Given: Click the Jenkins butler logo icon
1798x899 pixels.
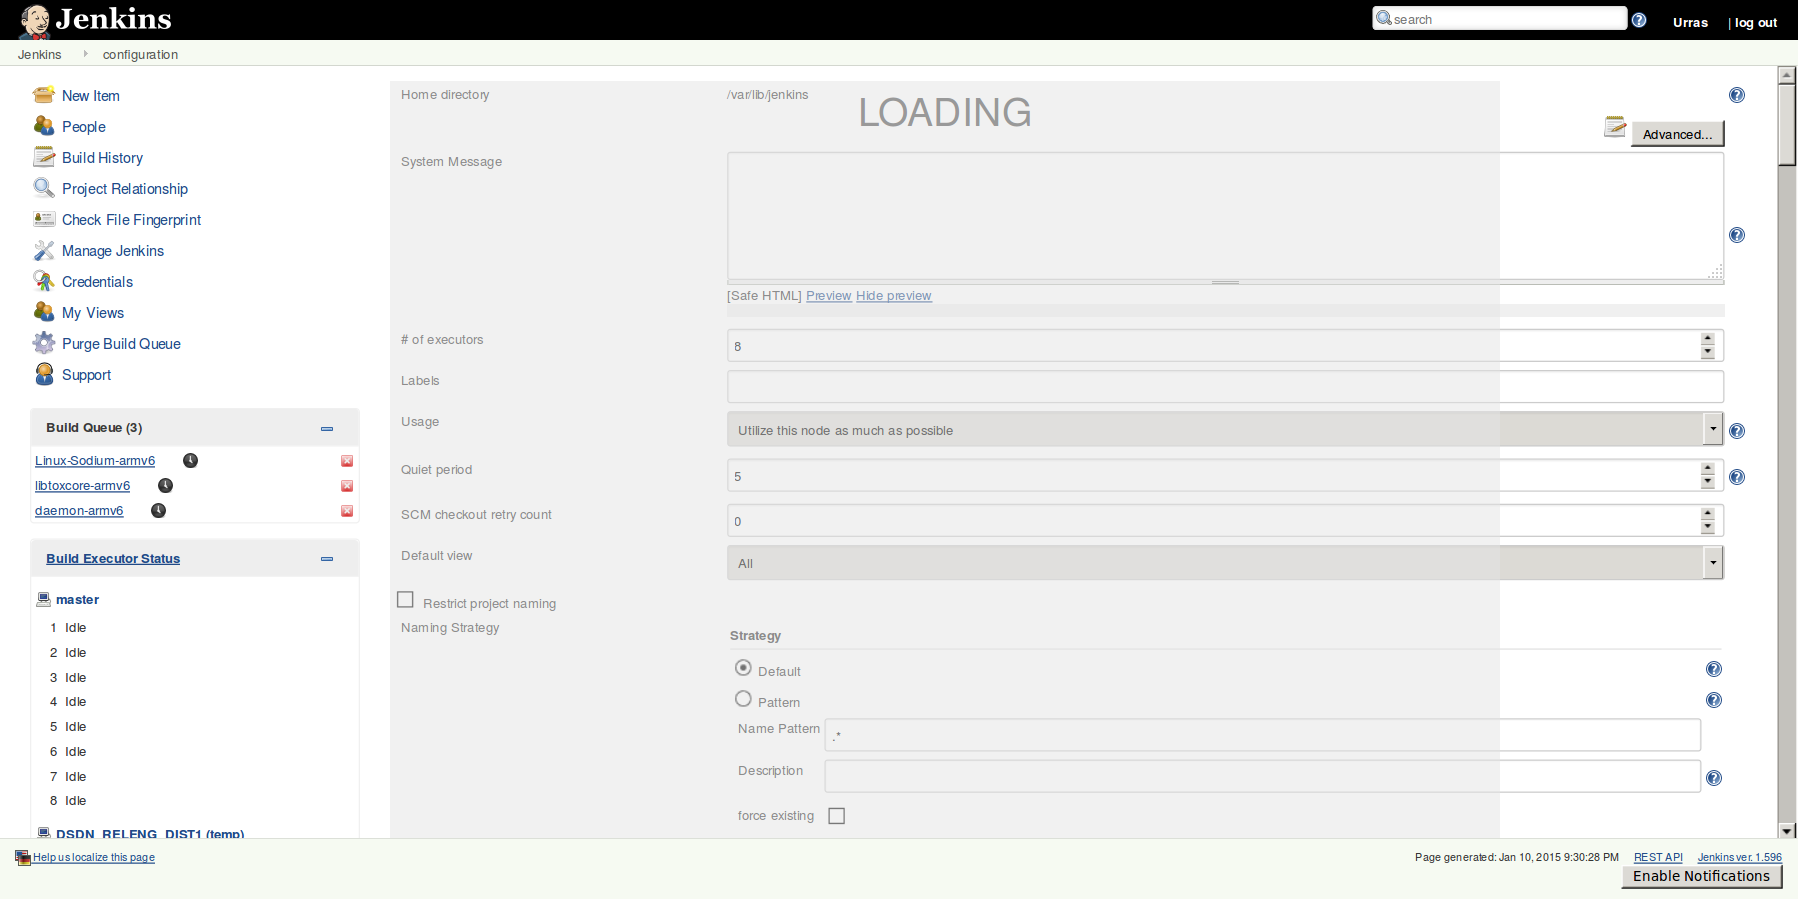Looking at the screenshot, I should click(35, 20).
